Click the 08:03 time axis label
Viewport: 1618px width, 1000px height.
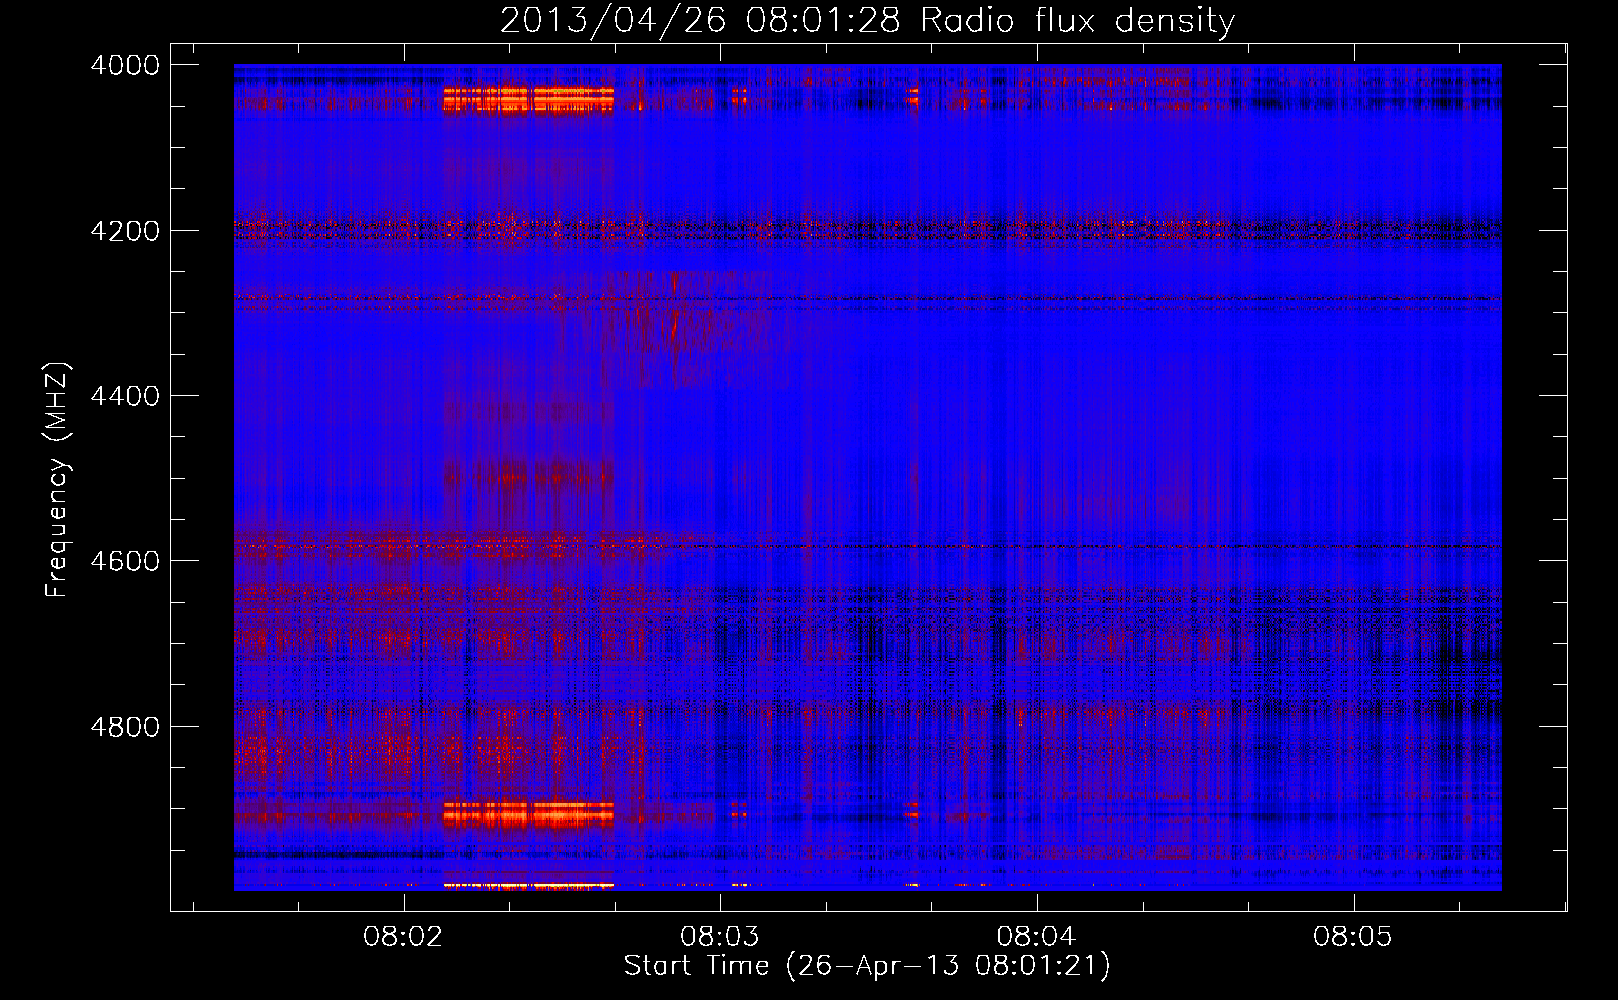[x=720, y=936]
